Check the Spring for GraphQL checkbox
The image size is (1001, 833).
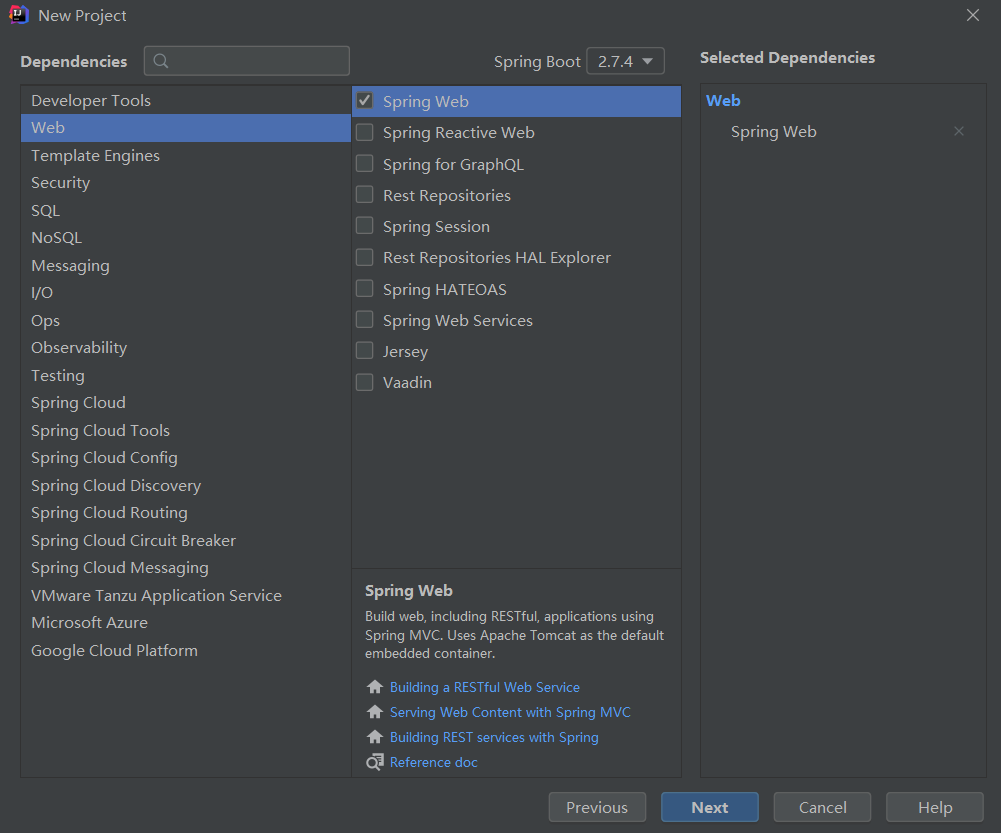(365, 163)
